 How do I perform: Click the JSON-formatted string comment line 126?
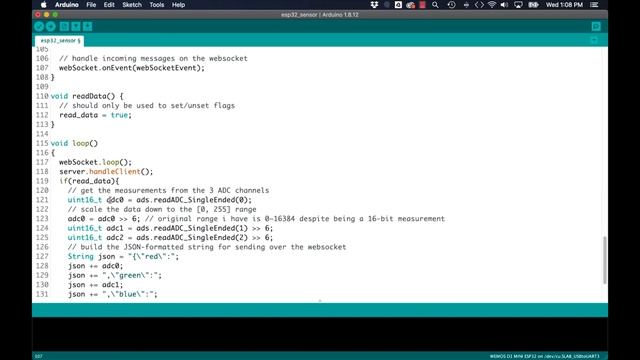point(207,247)
